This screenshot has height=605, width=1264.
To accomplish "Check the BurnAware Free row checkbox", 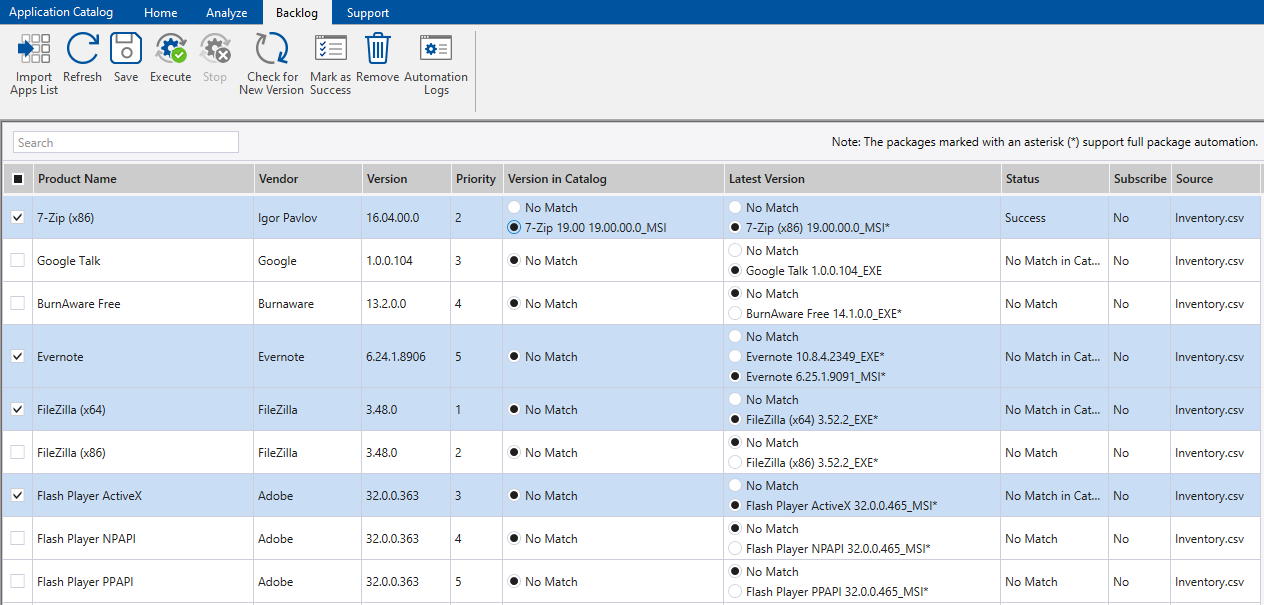I will pyautogui.click(x=18, y=303).
